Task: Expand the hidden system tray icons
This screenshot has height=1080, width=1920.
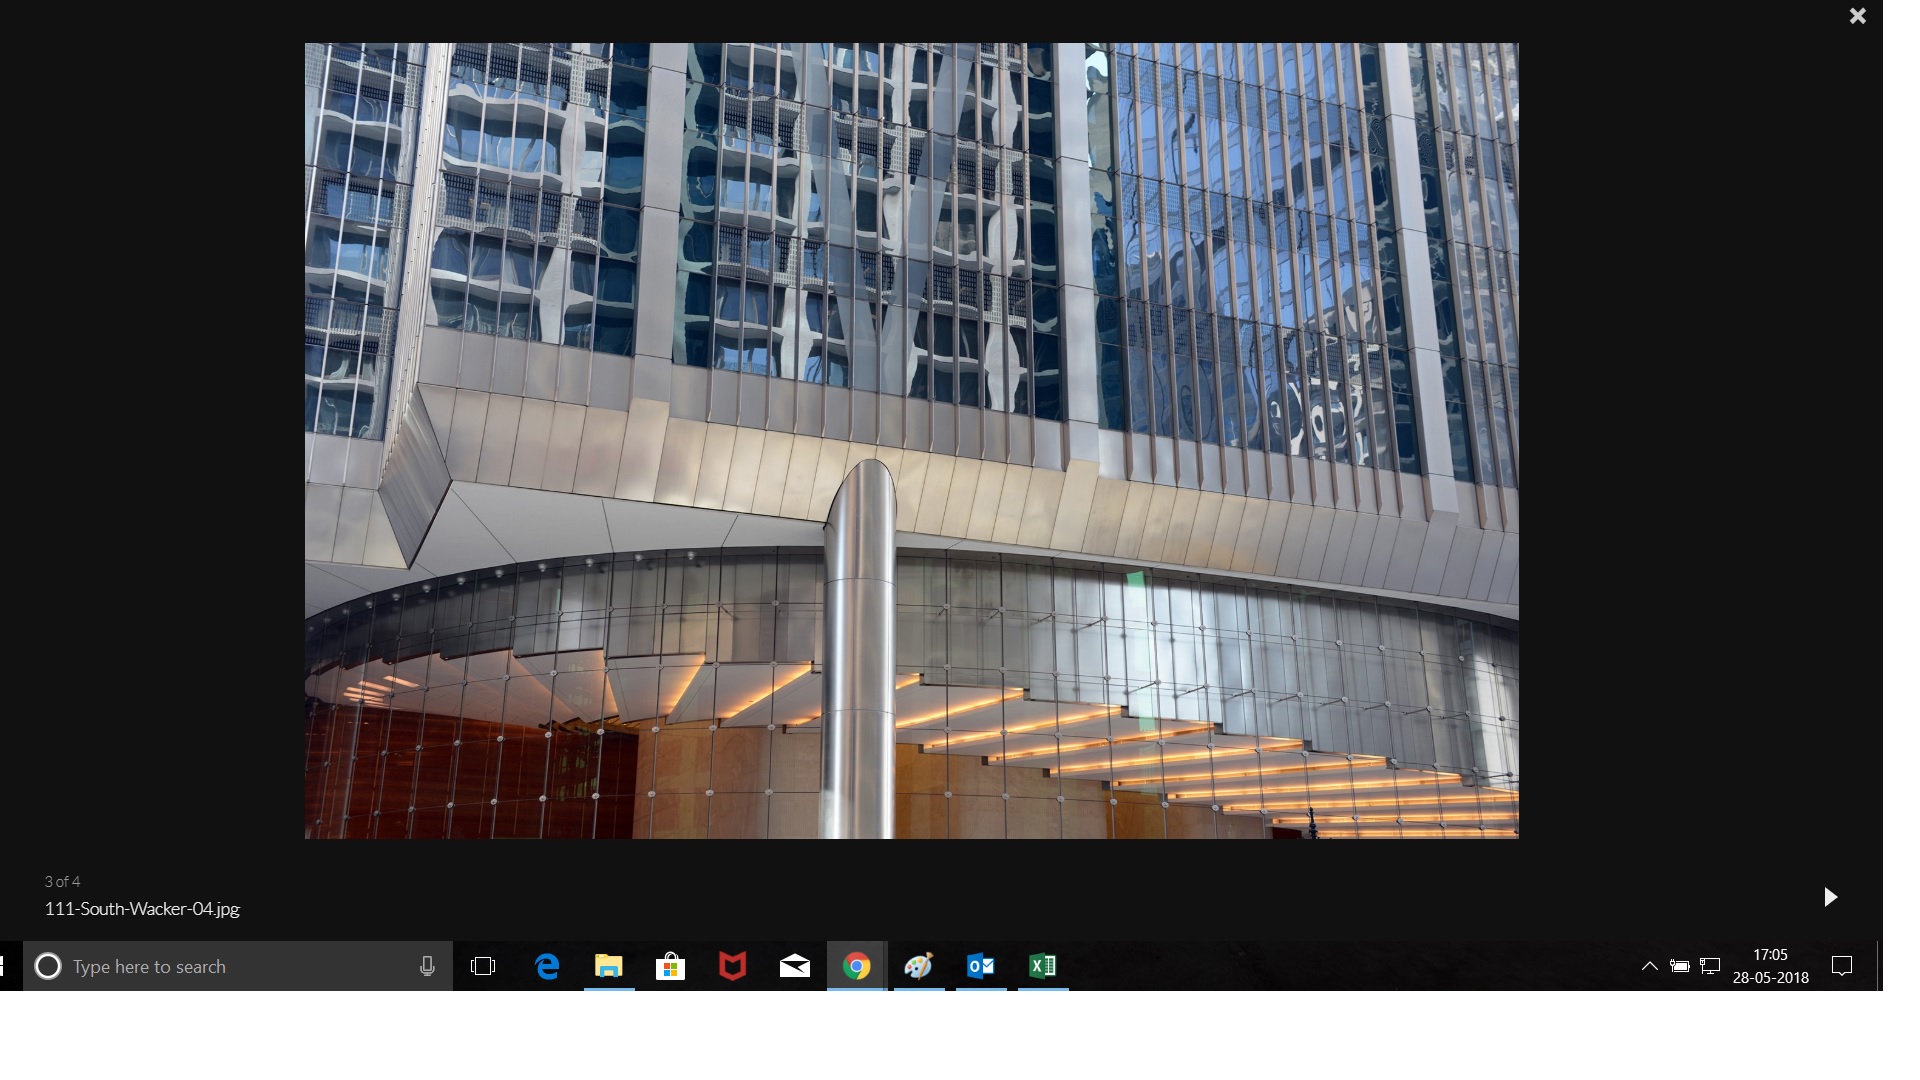Action: point(1650,967)
